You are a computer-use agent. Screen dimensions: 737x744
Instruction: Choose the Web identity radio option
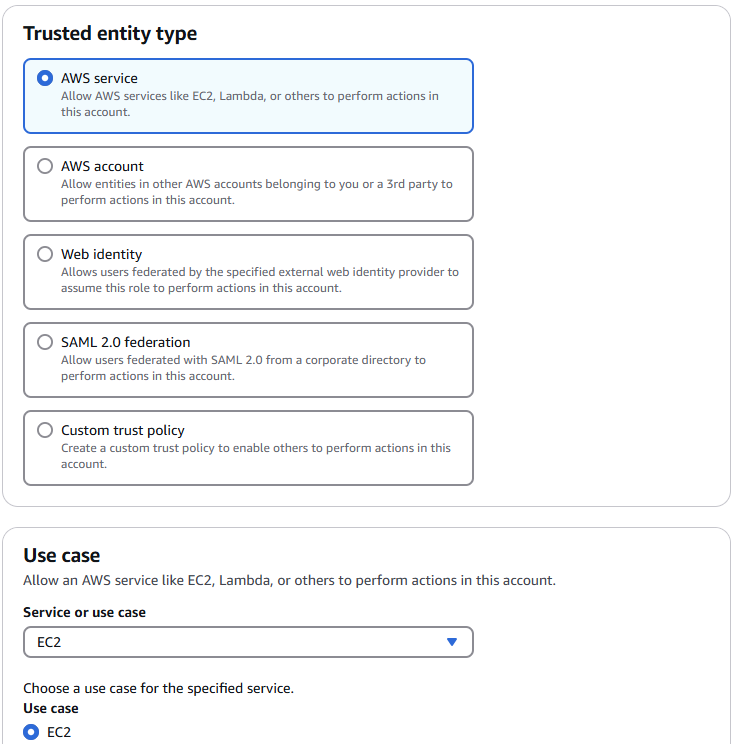click(x=45, y=254)
